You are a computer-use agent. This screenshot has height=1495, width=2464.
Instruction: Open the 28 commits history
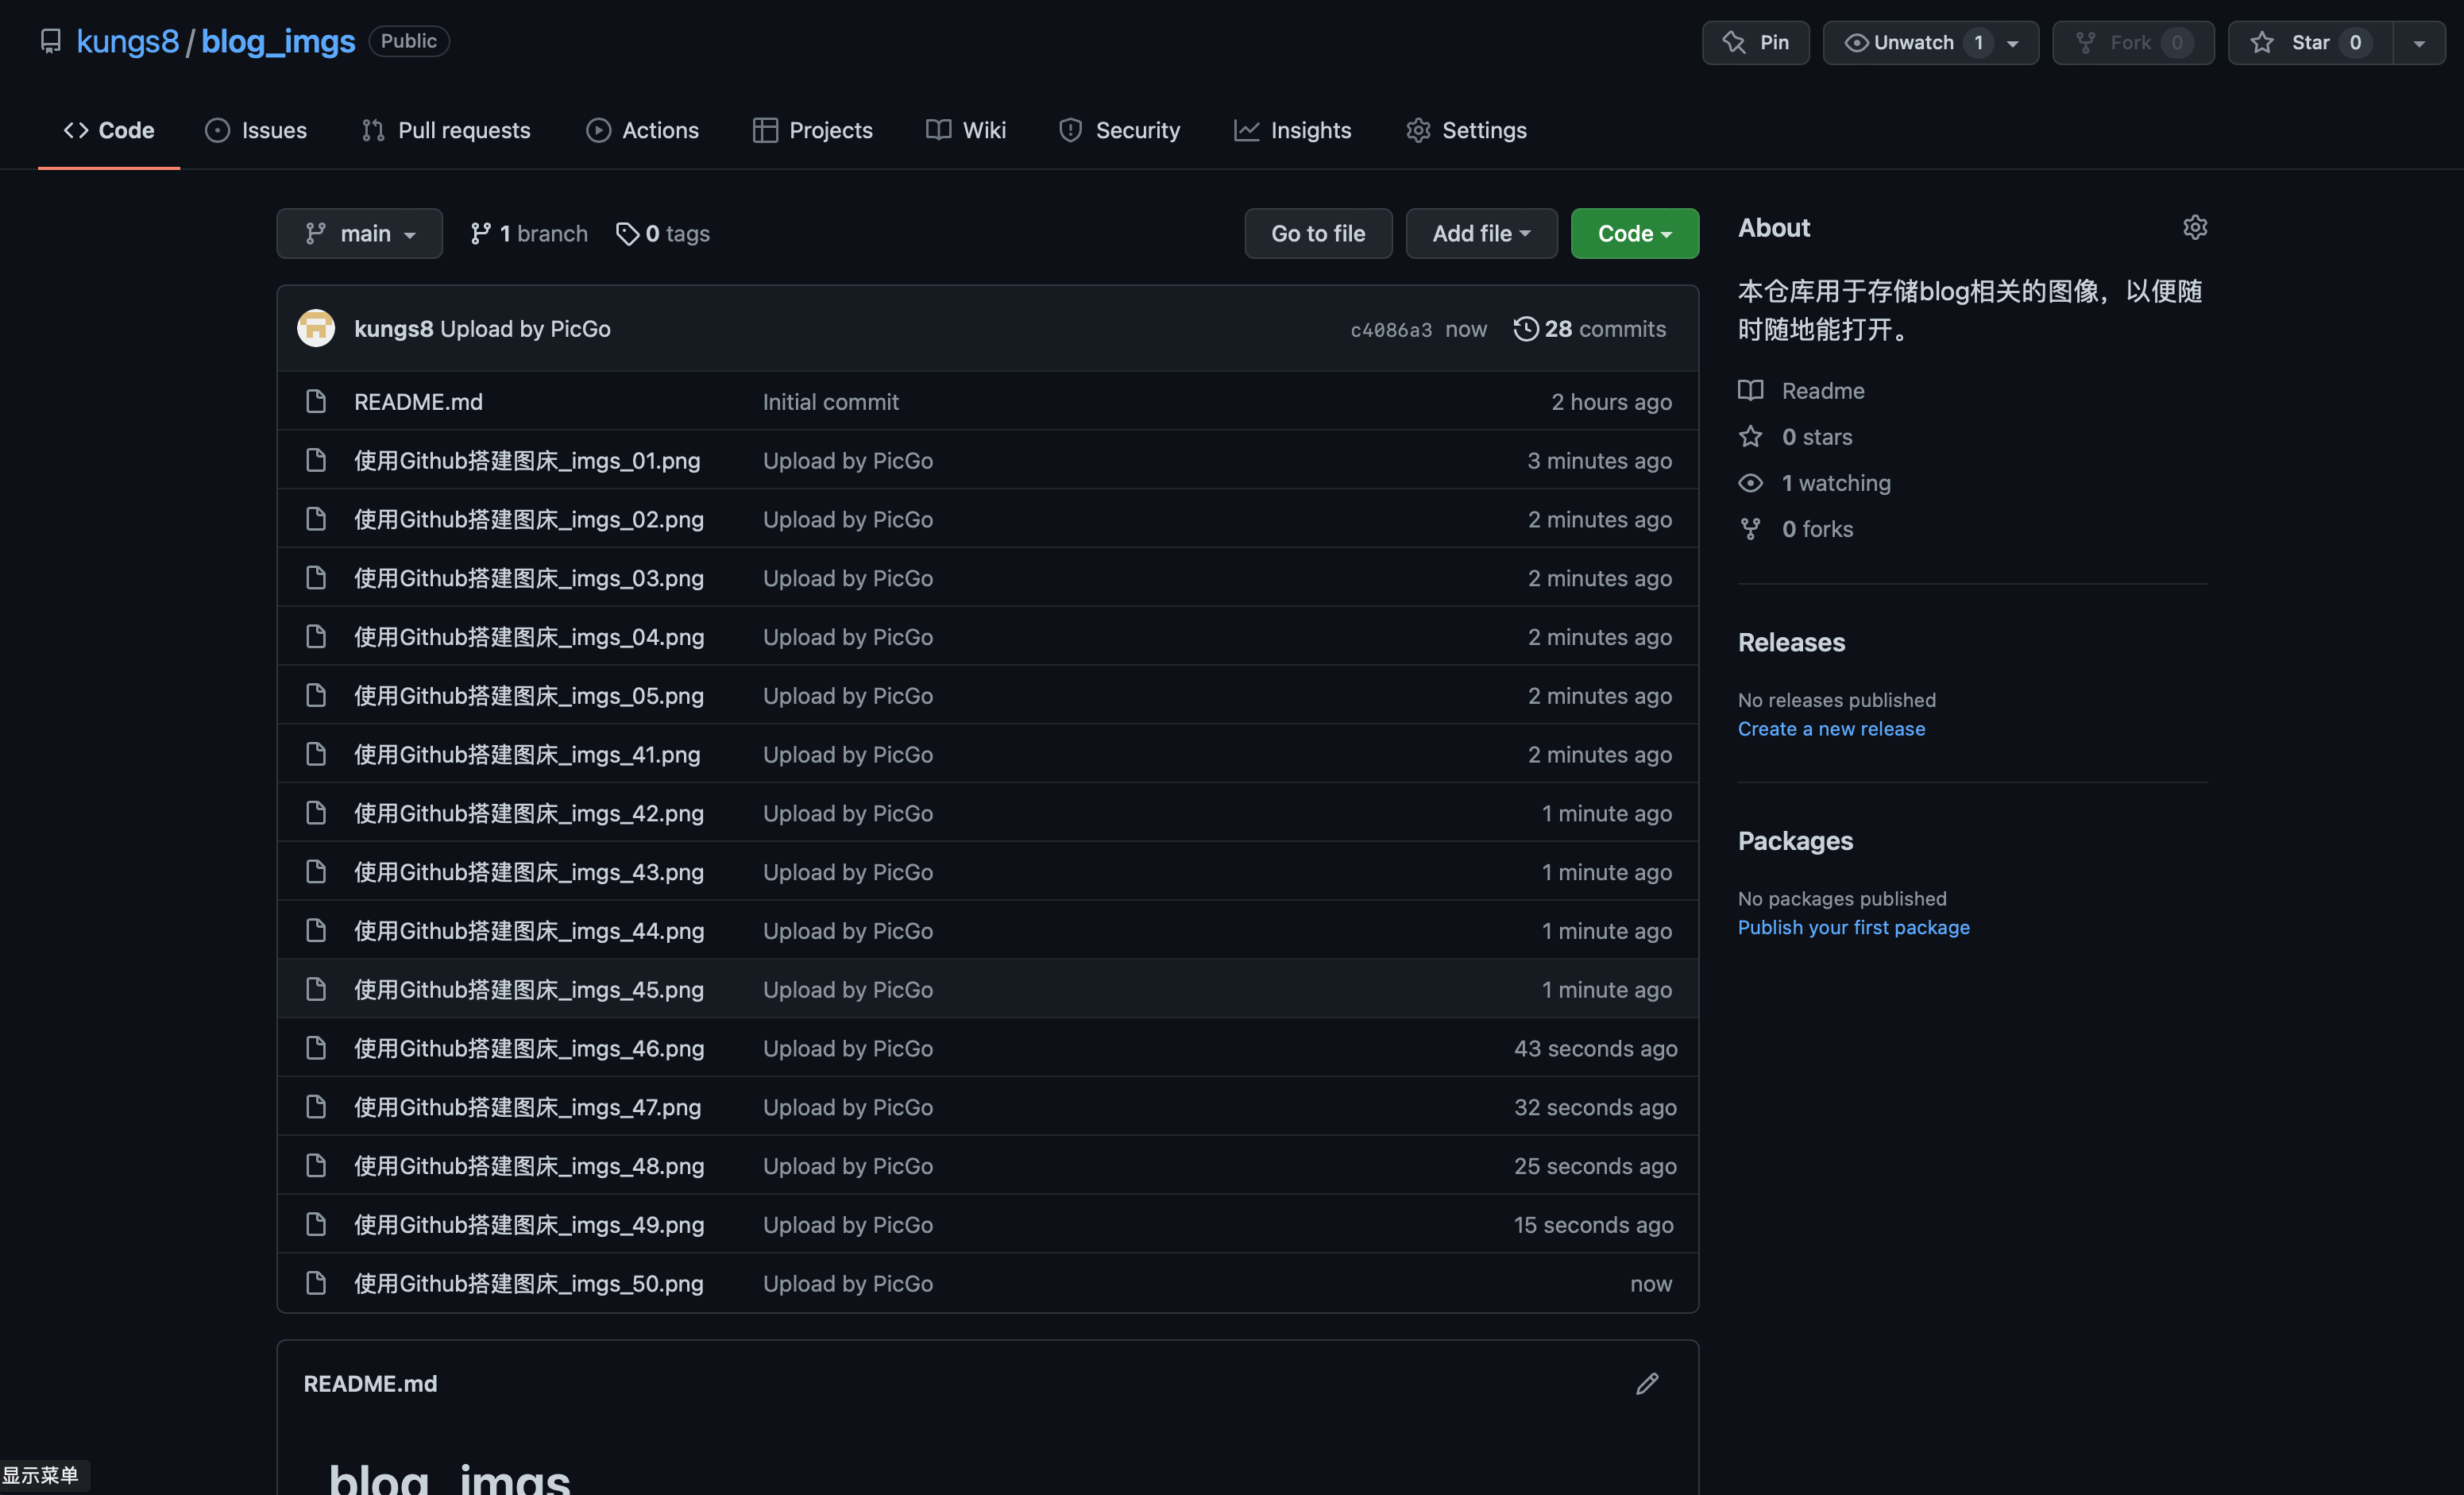1590,329
